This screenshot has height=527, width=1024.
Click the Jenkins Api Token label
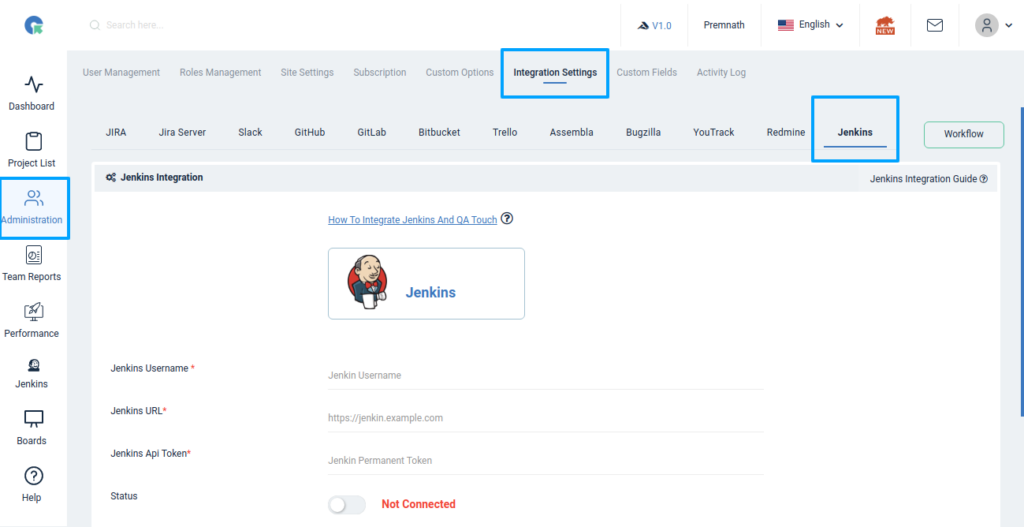[149, 453]
